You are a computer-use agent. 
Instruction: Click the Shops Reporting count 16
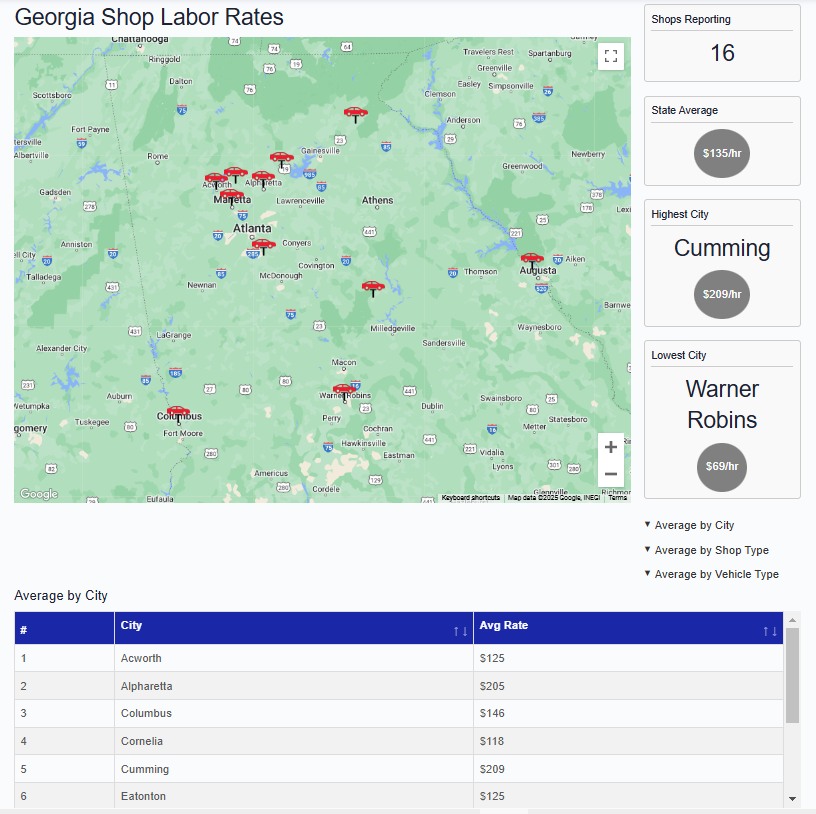pos(722,53)
